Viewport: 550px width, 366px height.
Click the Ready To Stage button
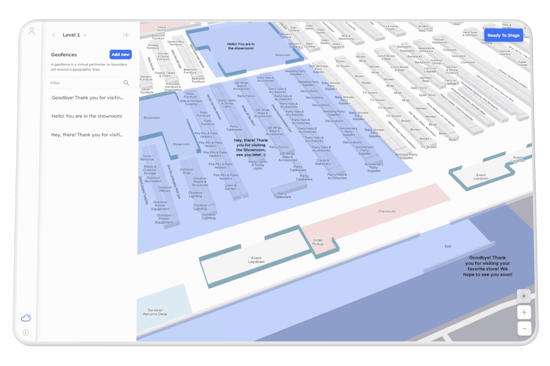(503, 35)
